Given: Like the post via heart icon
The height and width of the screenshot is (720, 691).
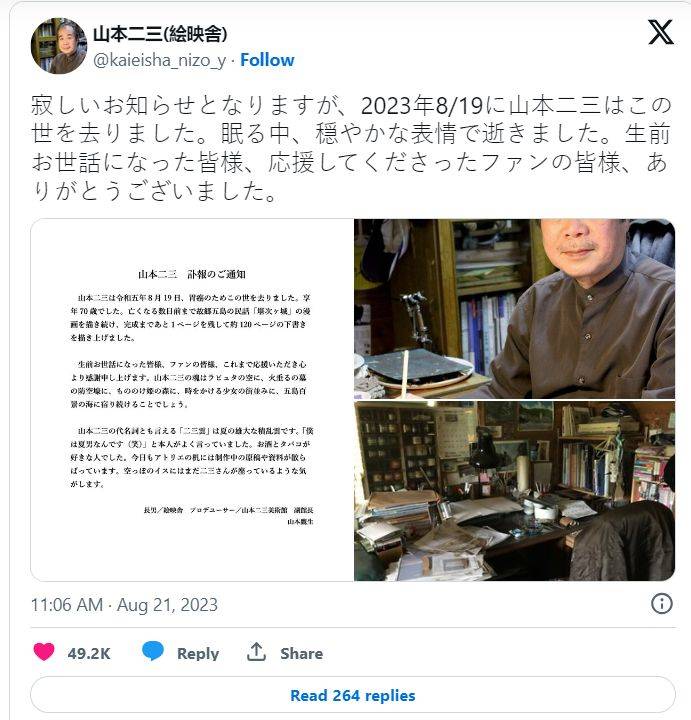Looking at the screenshot, I should point(44,652).
